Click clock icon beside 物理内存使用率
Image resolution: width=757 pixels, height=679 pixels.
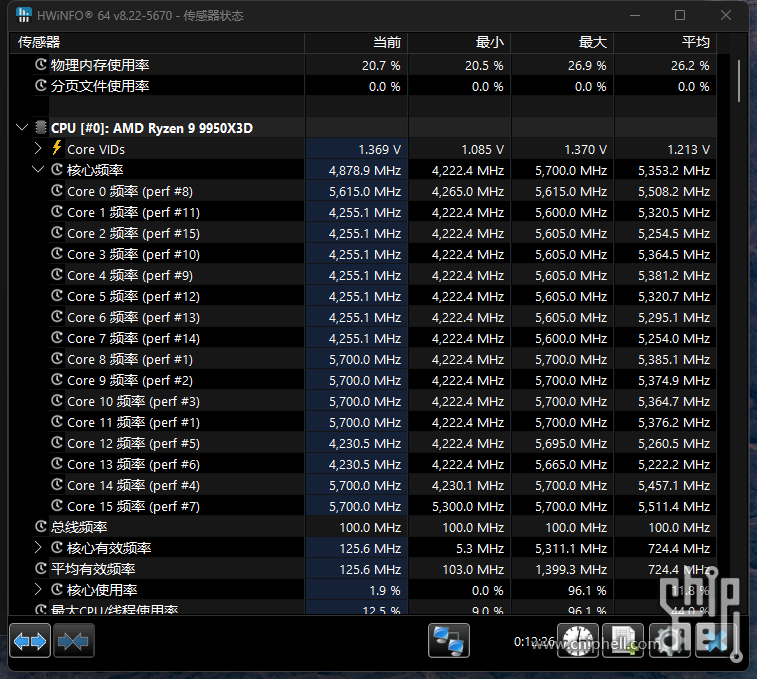point(41,64)
